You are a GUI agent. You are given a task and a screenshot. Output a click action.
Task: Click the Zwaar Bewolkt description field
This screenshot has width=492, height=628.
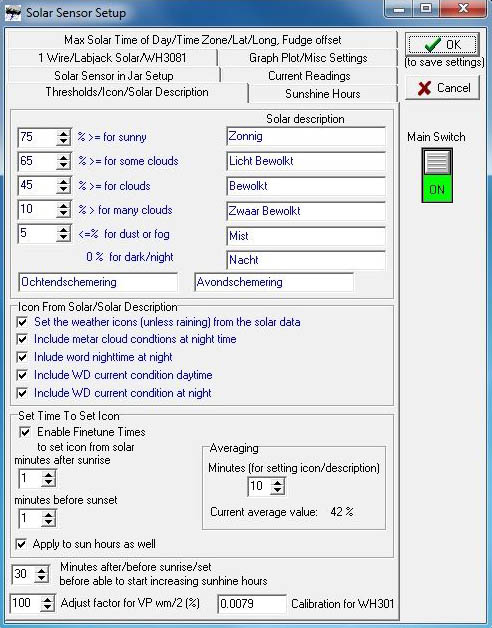coord(306,211)
